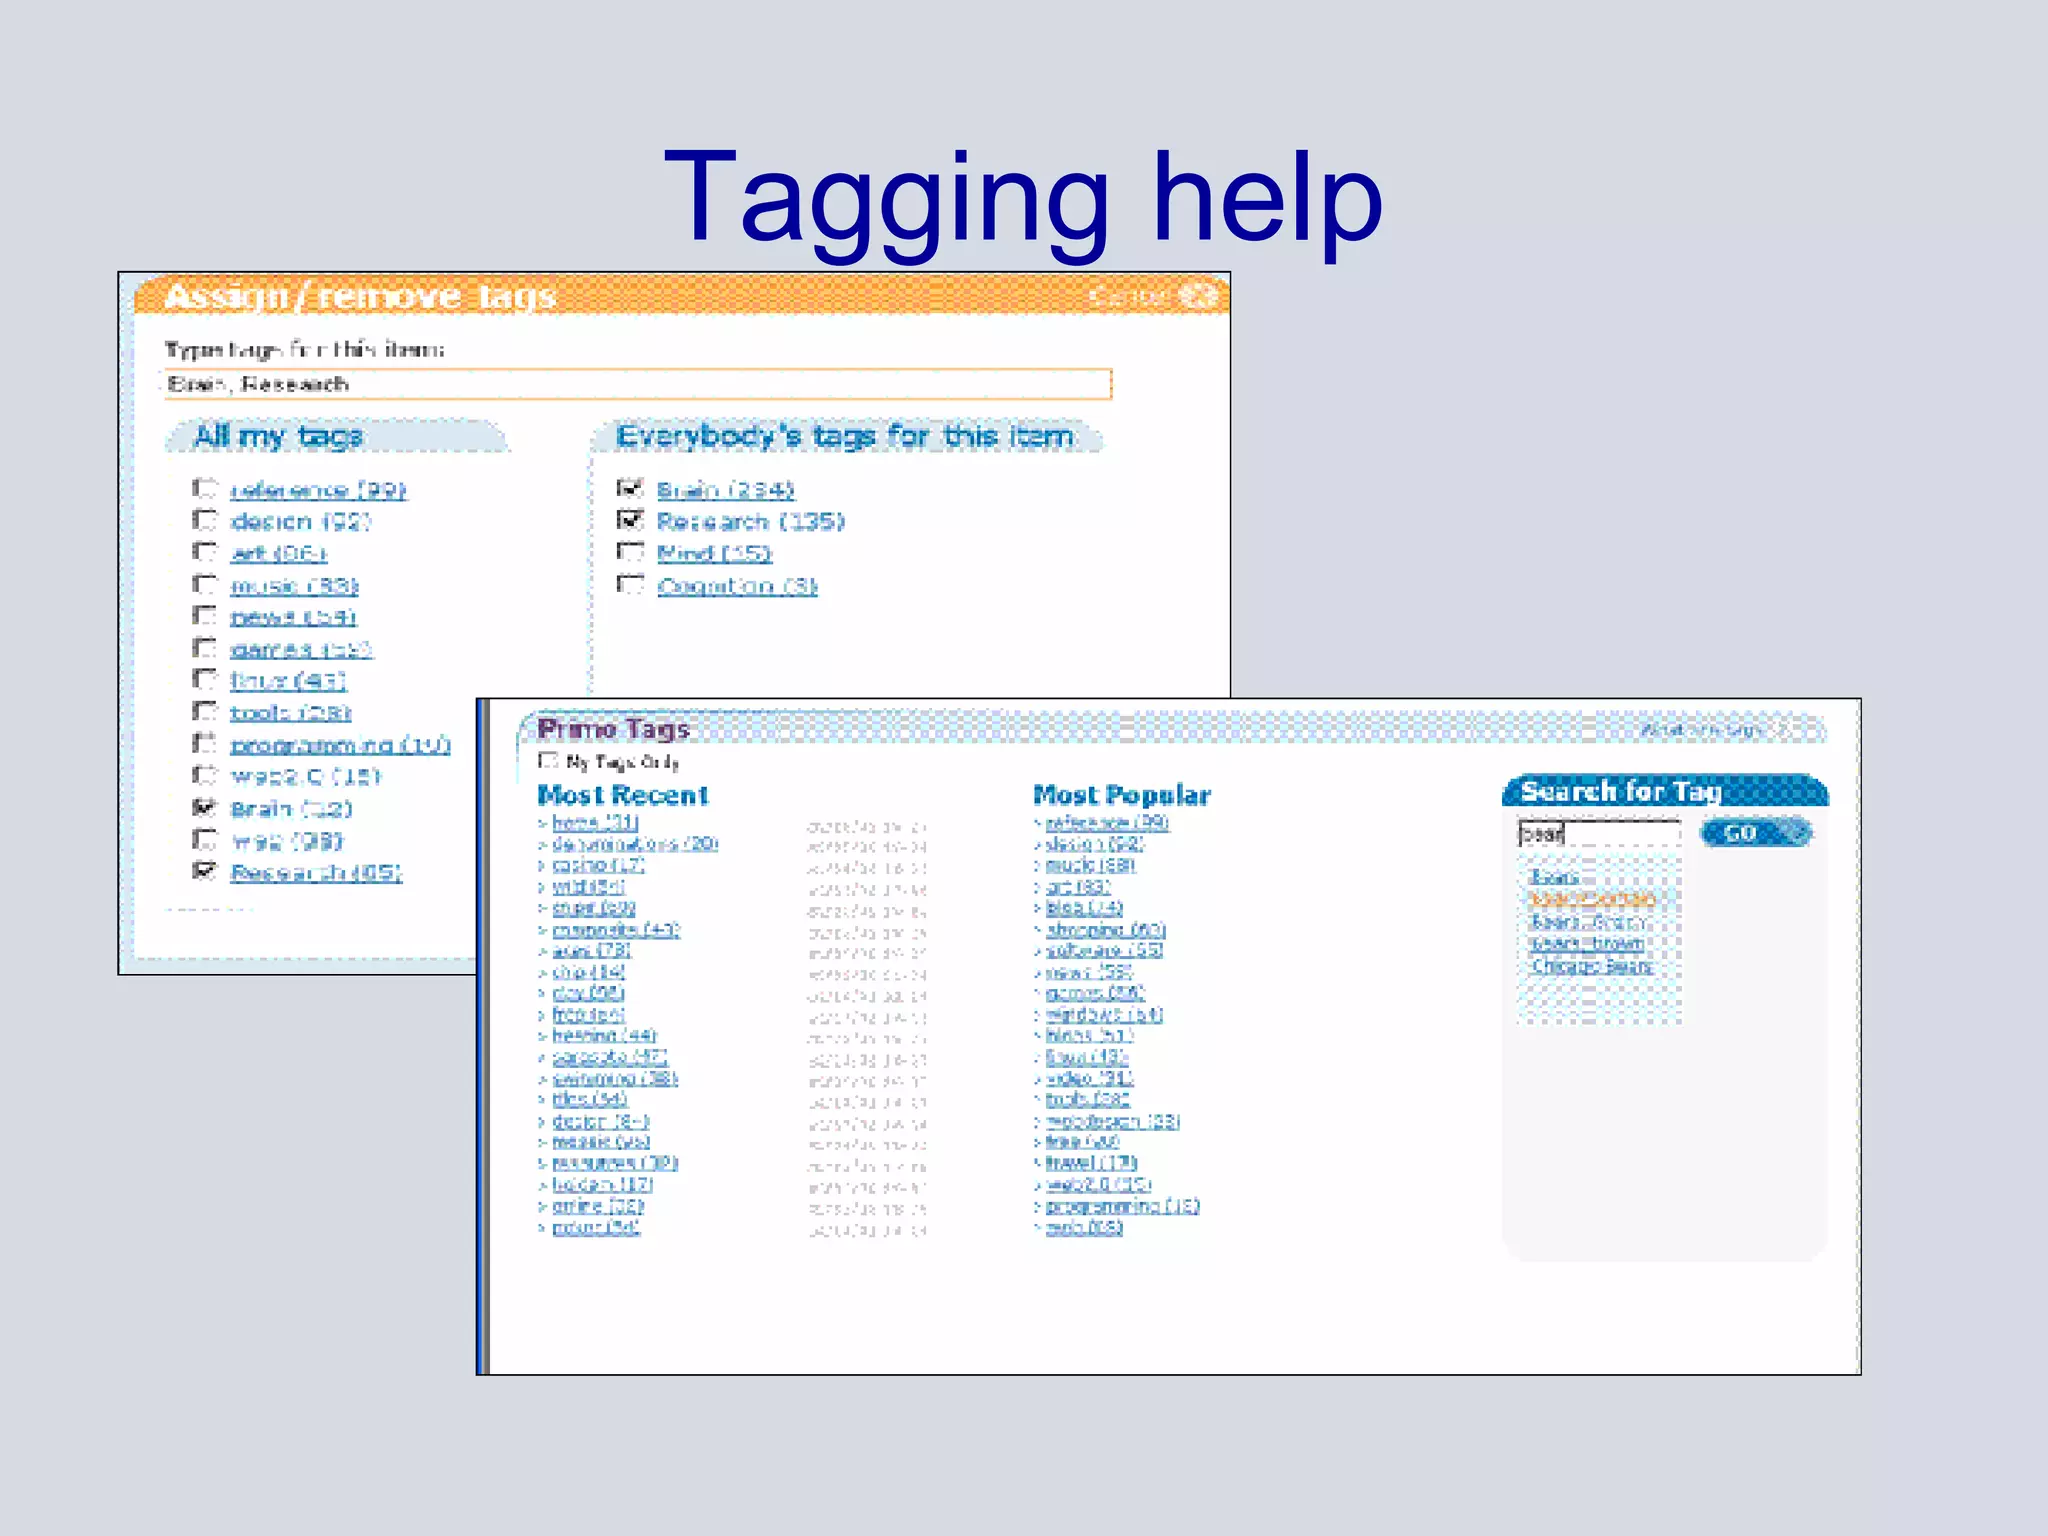Tick the programming checkbox in All my tags
The image size is (2048, 1536).
pos(204,744)
